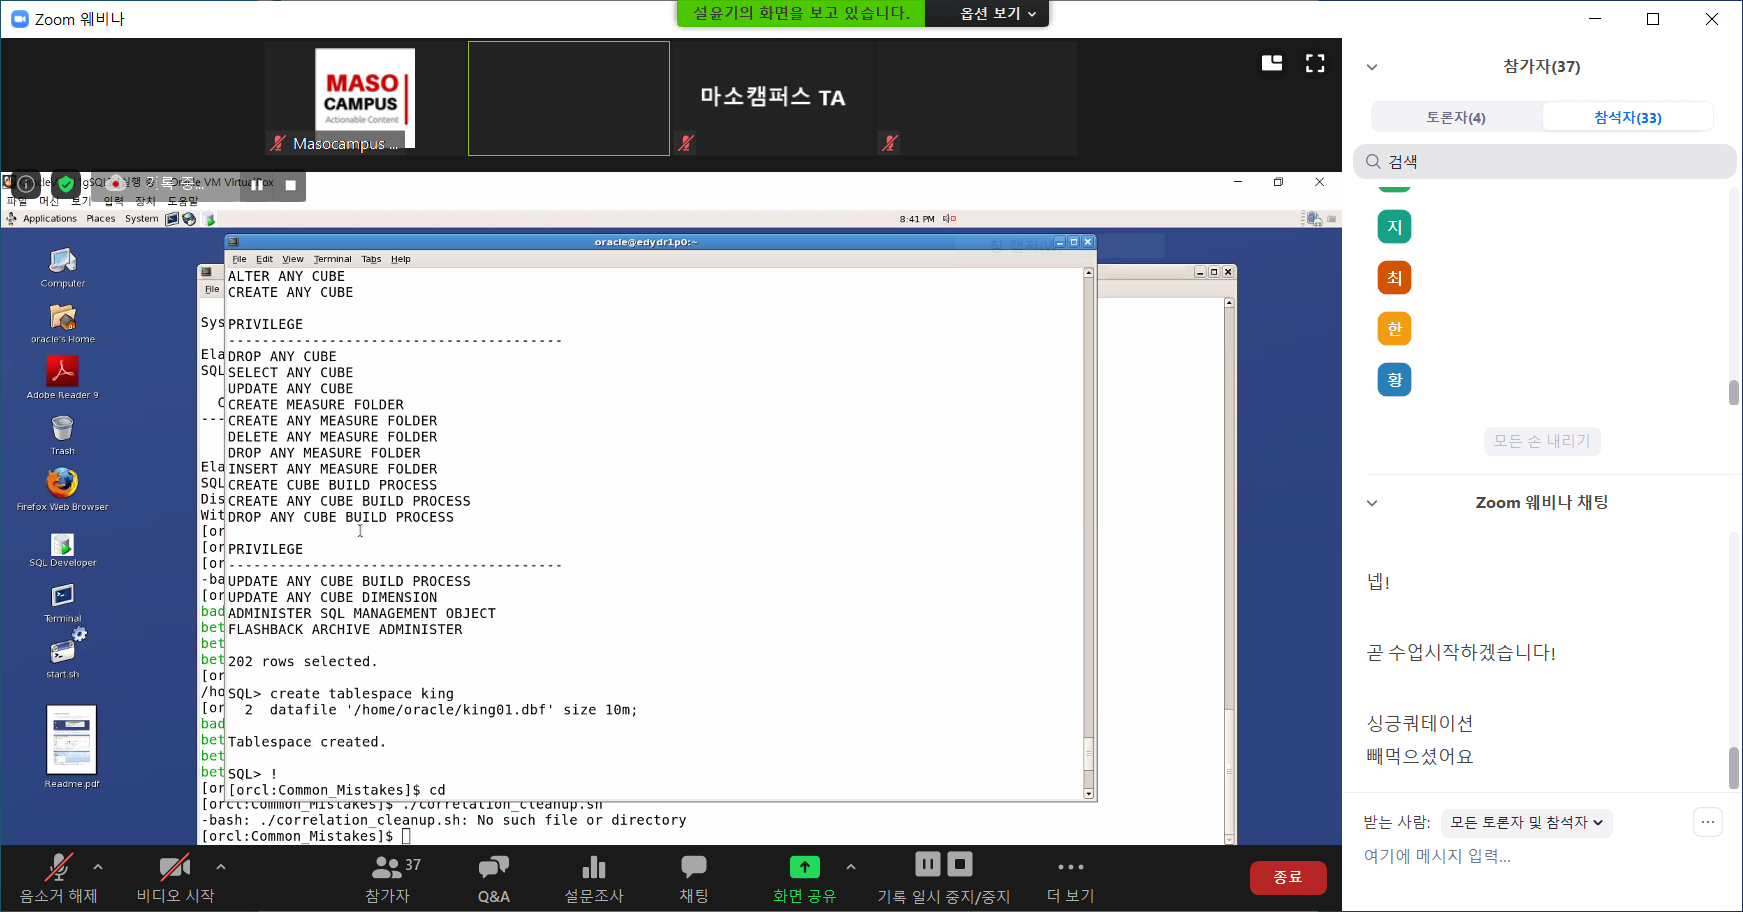Image resolution: width=1743 pixels, height=912 pixels.
Task: Click the chat message input field
Action: pos(1520,856)
